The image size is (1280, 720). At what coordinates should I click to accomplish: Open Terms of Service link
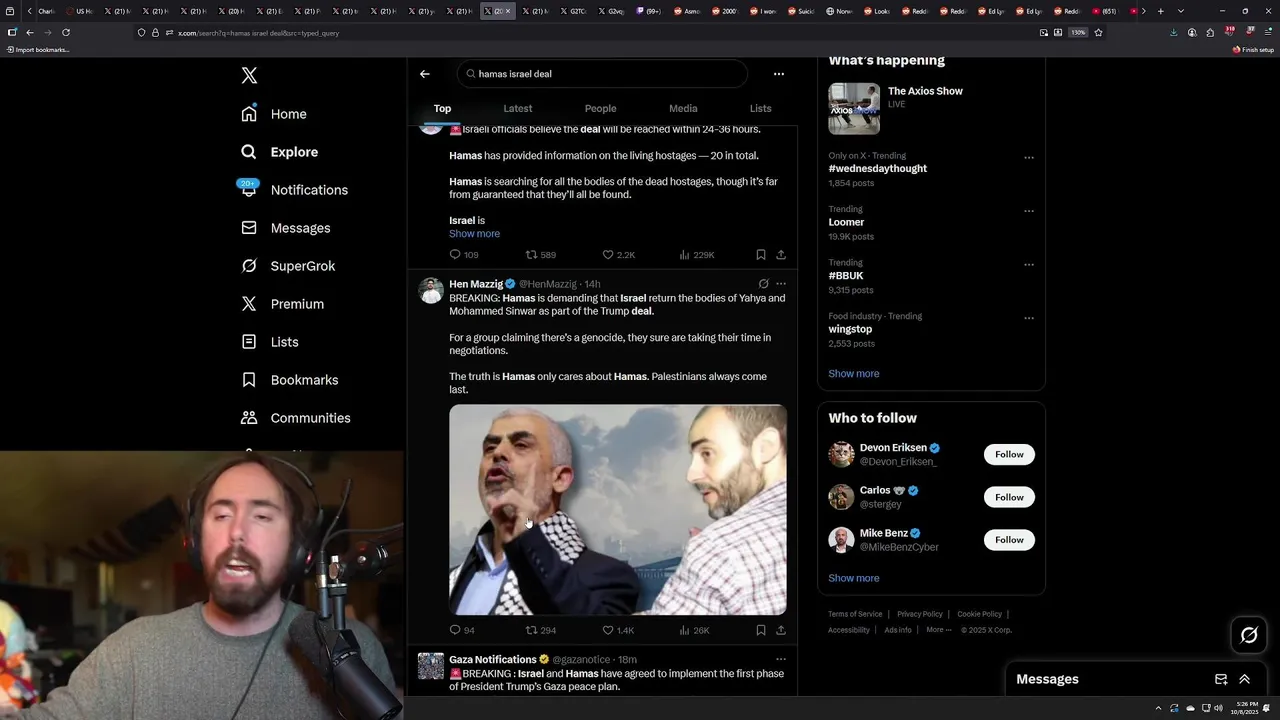855,614
